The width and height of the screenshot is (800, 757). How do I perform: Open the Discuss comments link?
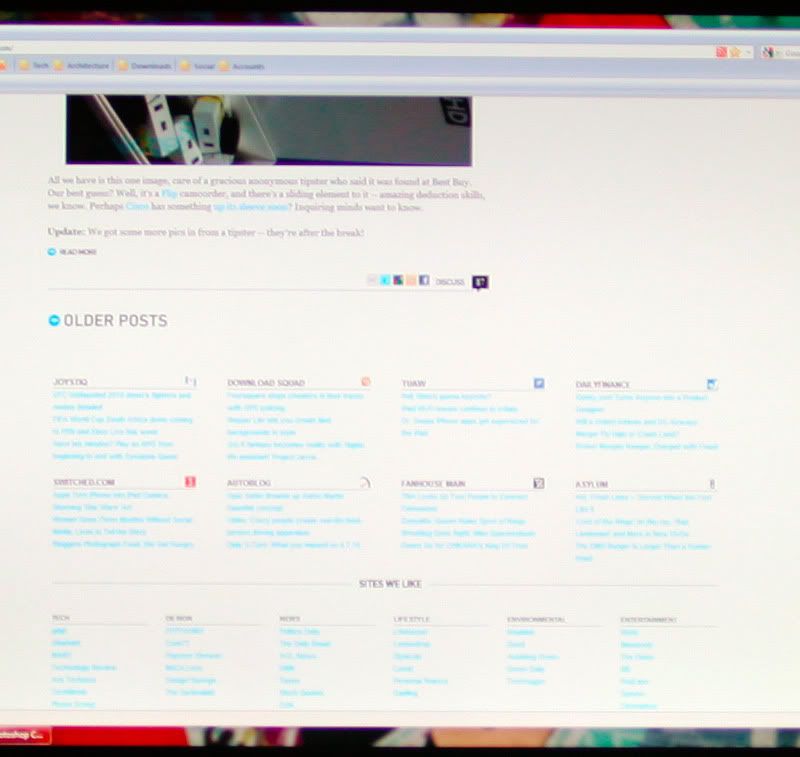[x=449, y=282]
